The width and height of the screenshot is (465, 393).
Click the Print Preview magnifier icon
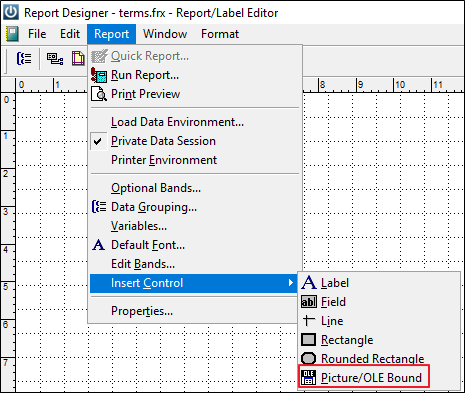(99, 94)
